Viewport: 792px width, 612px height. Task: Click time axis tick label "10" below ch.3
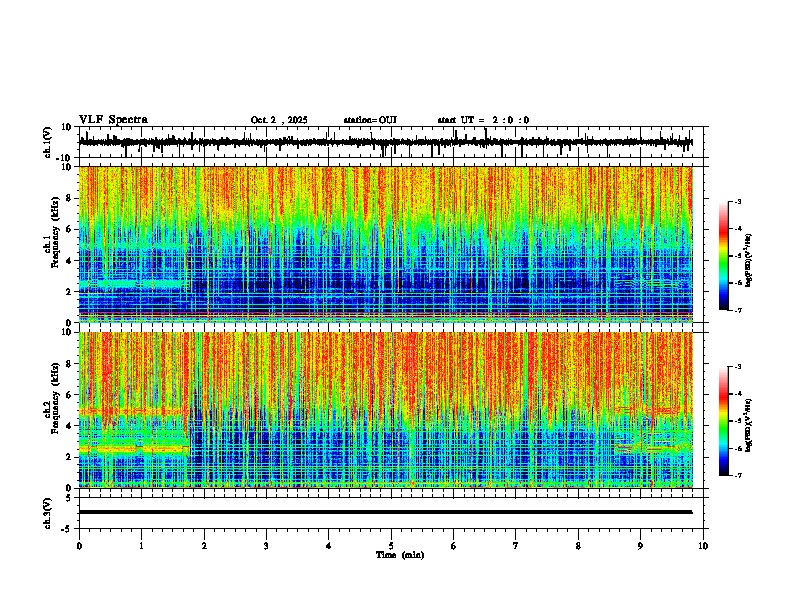pos(703,546)
